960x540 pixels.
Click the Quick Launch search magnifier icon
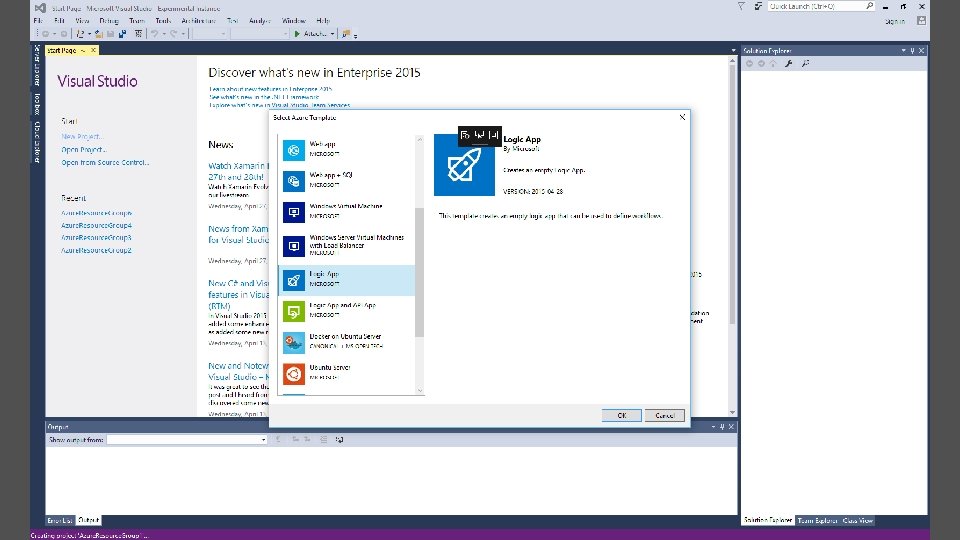coord(869,6)
